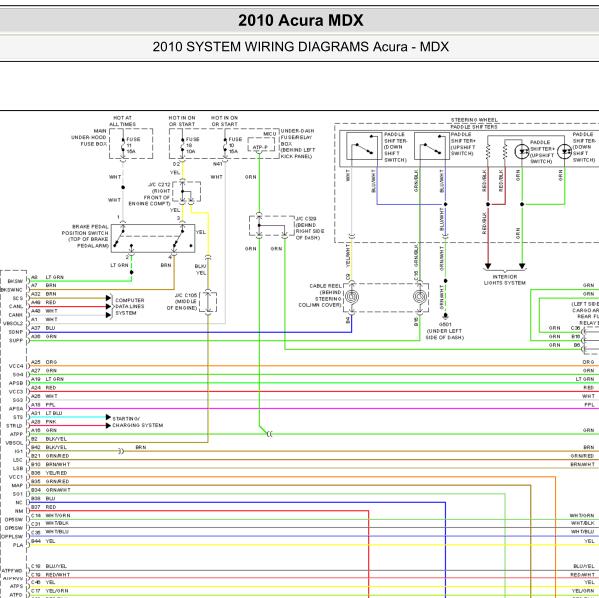Click the "C17 YEL/GRN" pin label
The height and width of the screenshot is (598, 599).
[50, 591]
